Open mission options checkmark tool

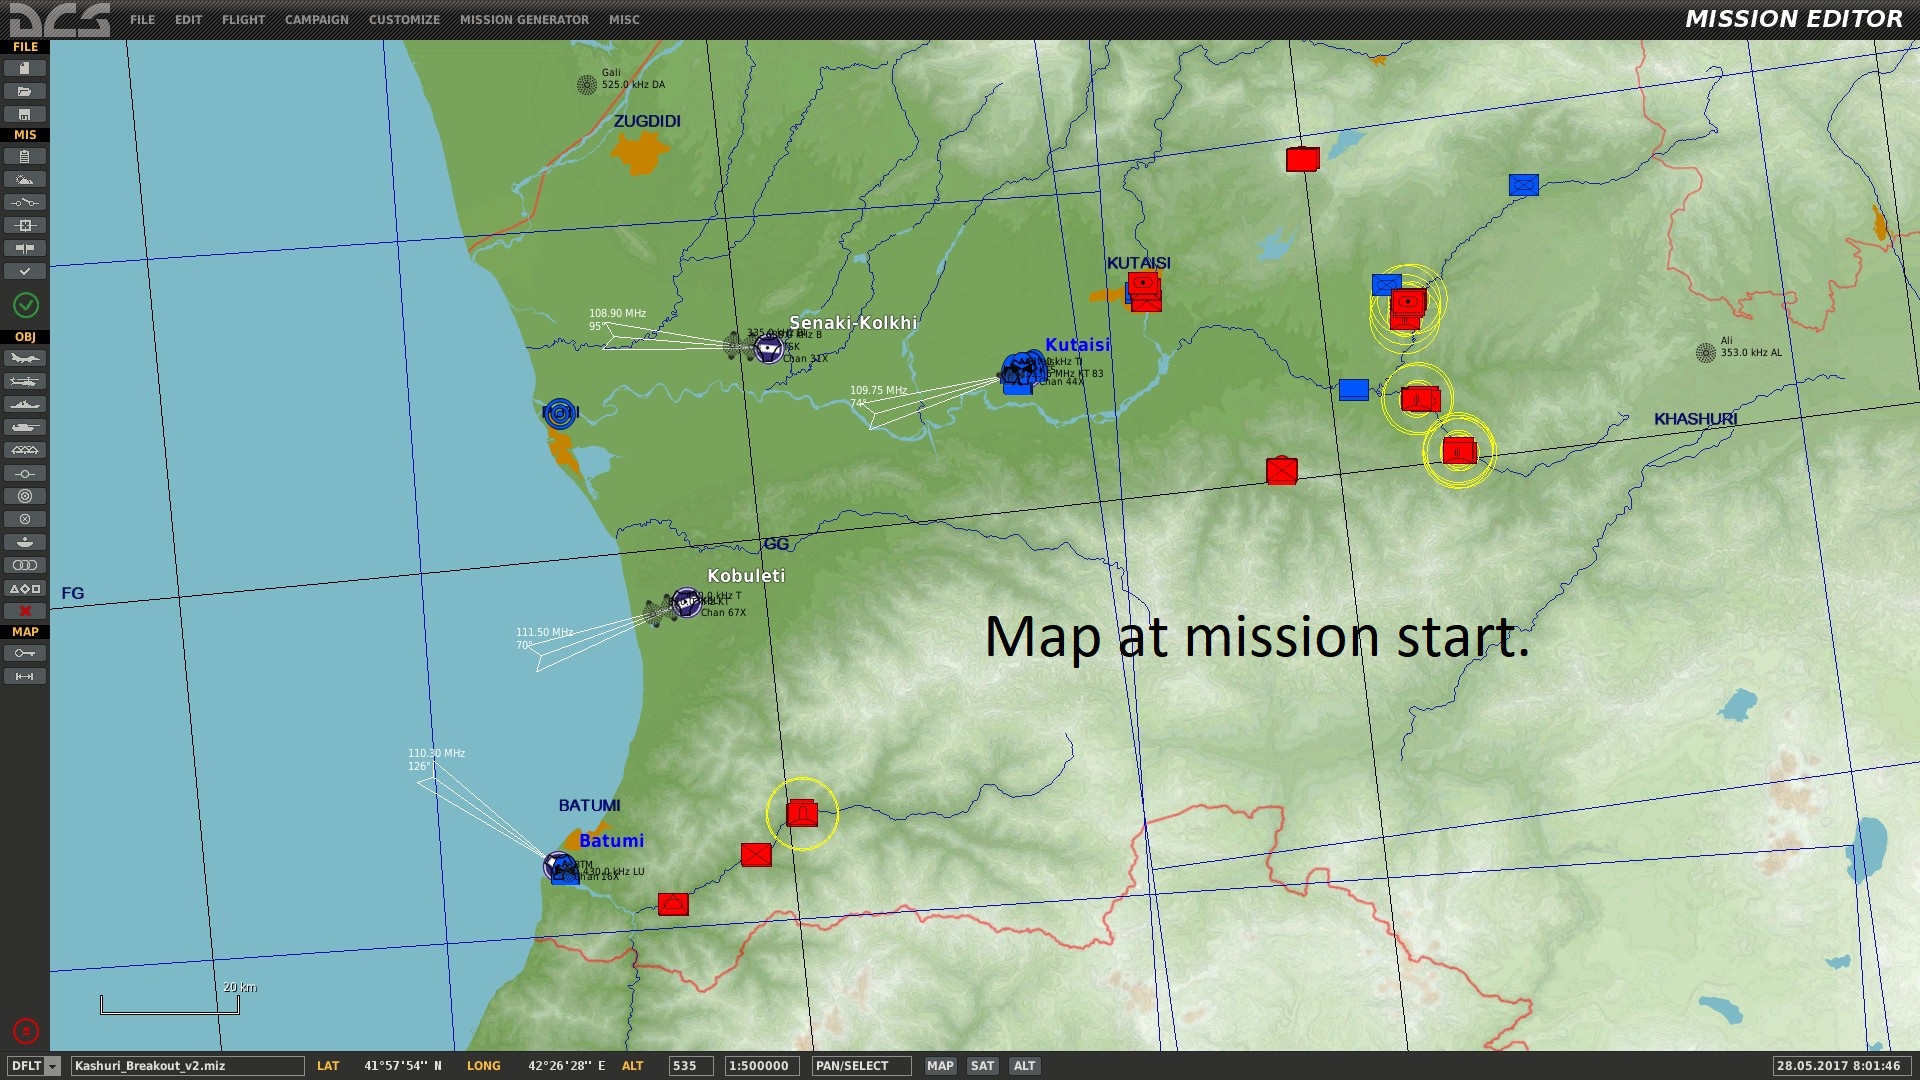(25, 271)
